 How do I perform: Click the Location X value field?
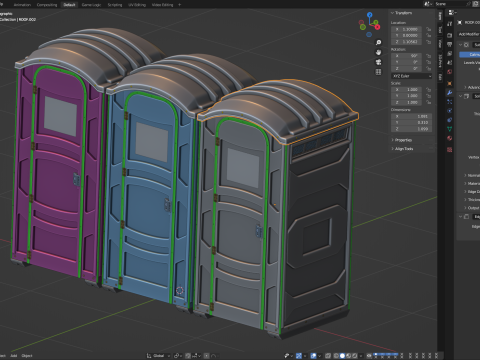click(407, 29)
